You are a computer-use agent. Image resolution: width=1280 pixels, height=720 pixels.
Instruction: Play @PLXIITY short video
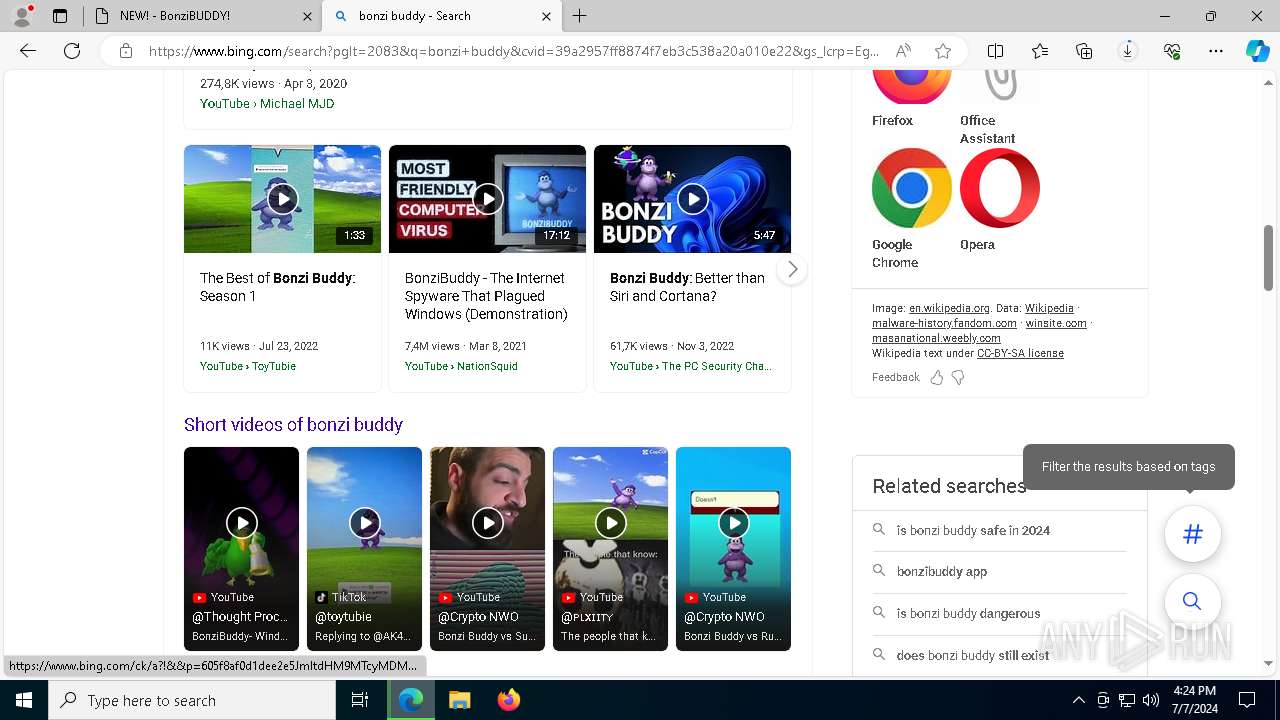[610, 549]
